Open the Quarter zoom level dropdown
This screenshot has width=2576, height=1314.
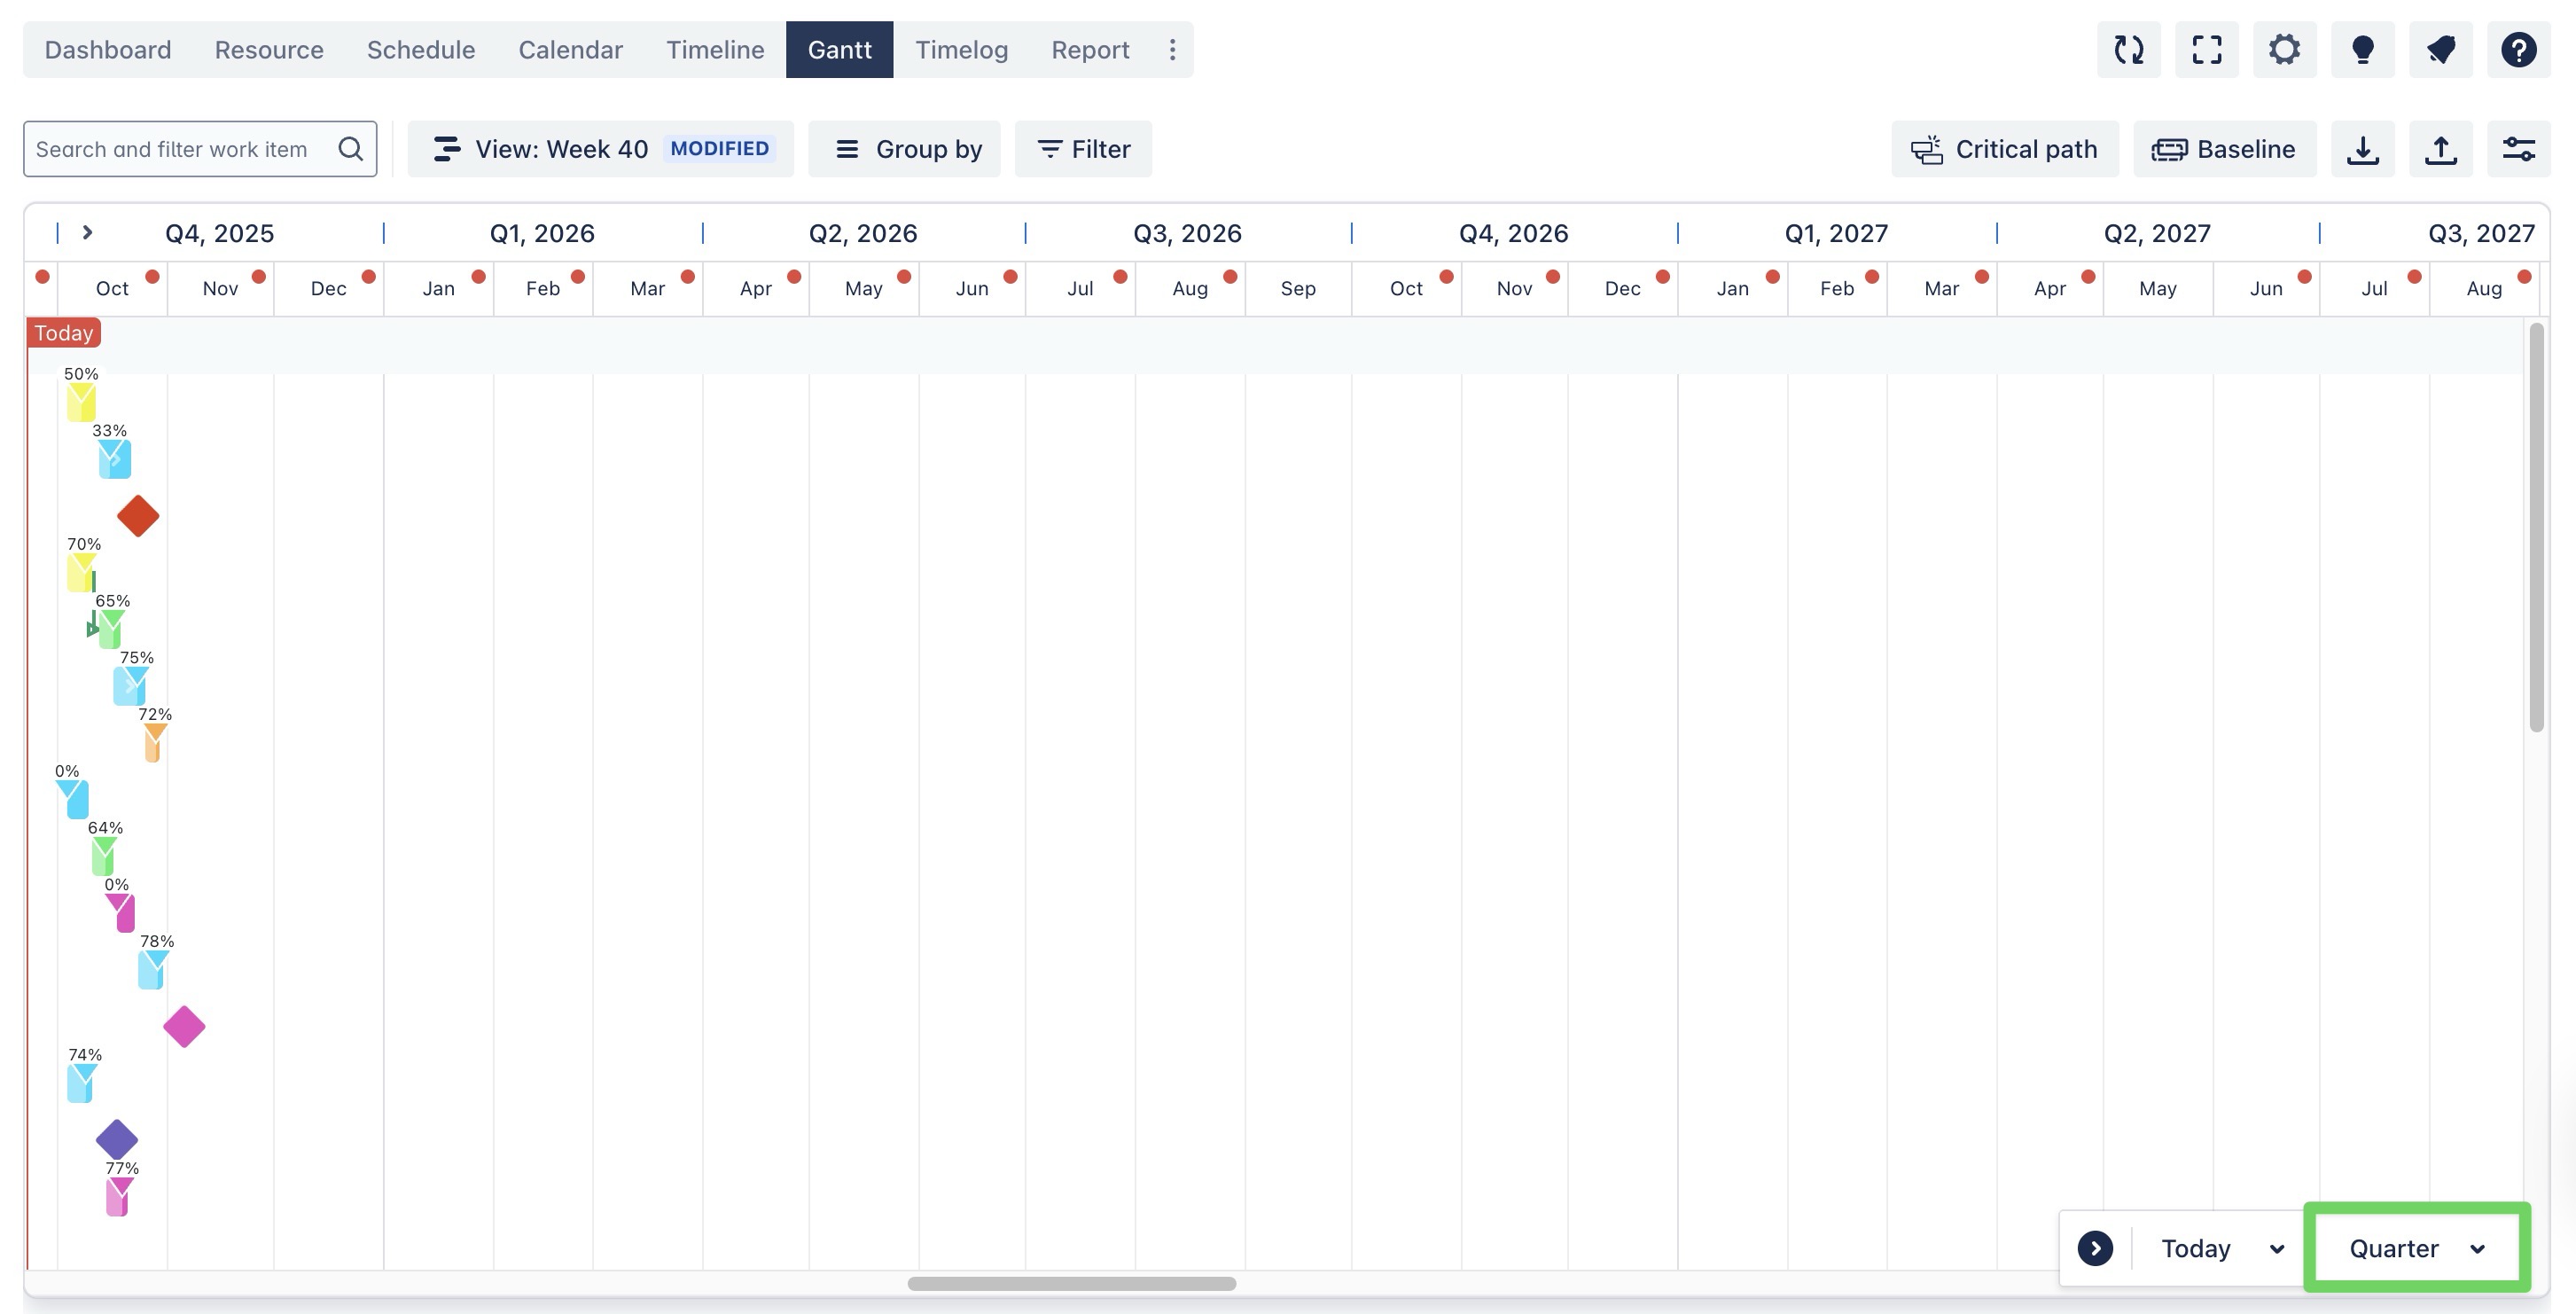(2416, 1247)
